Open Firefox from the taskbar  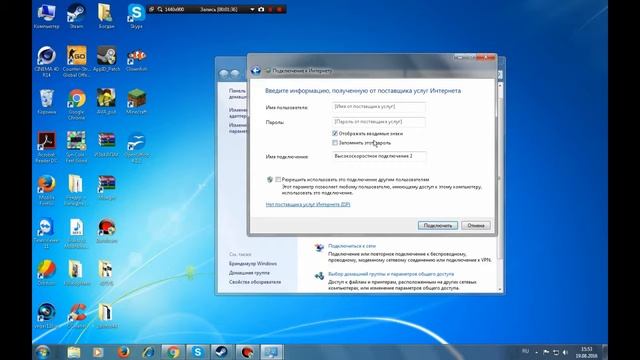123,352
